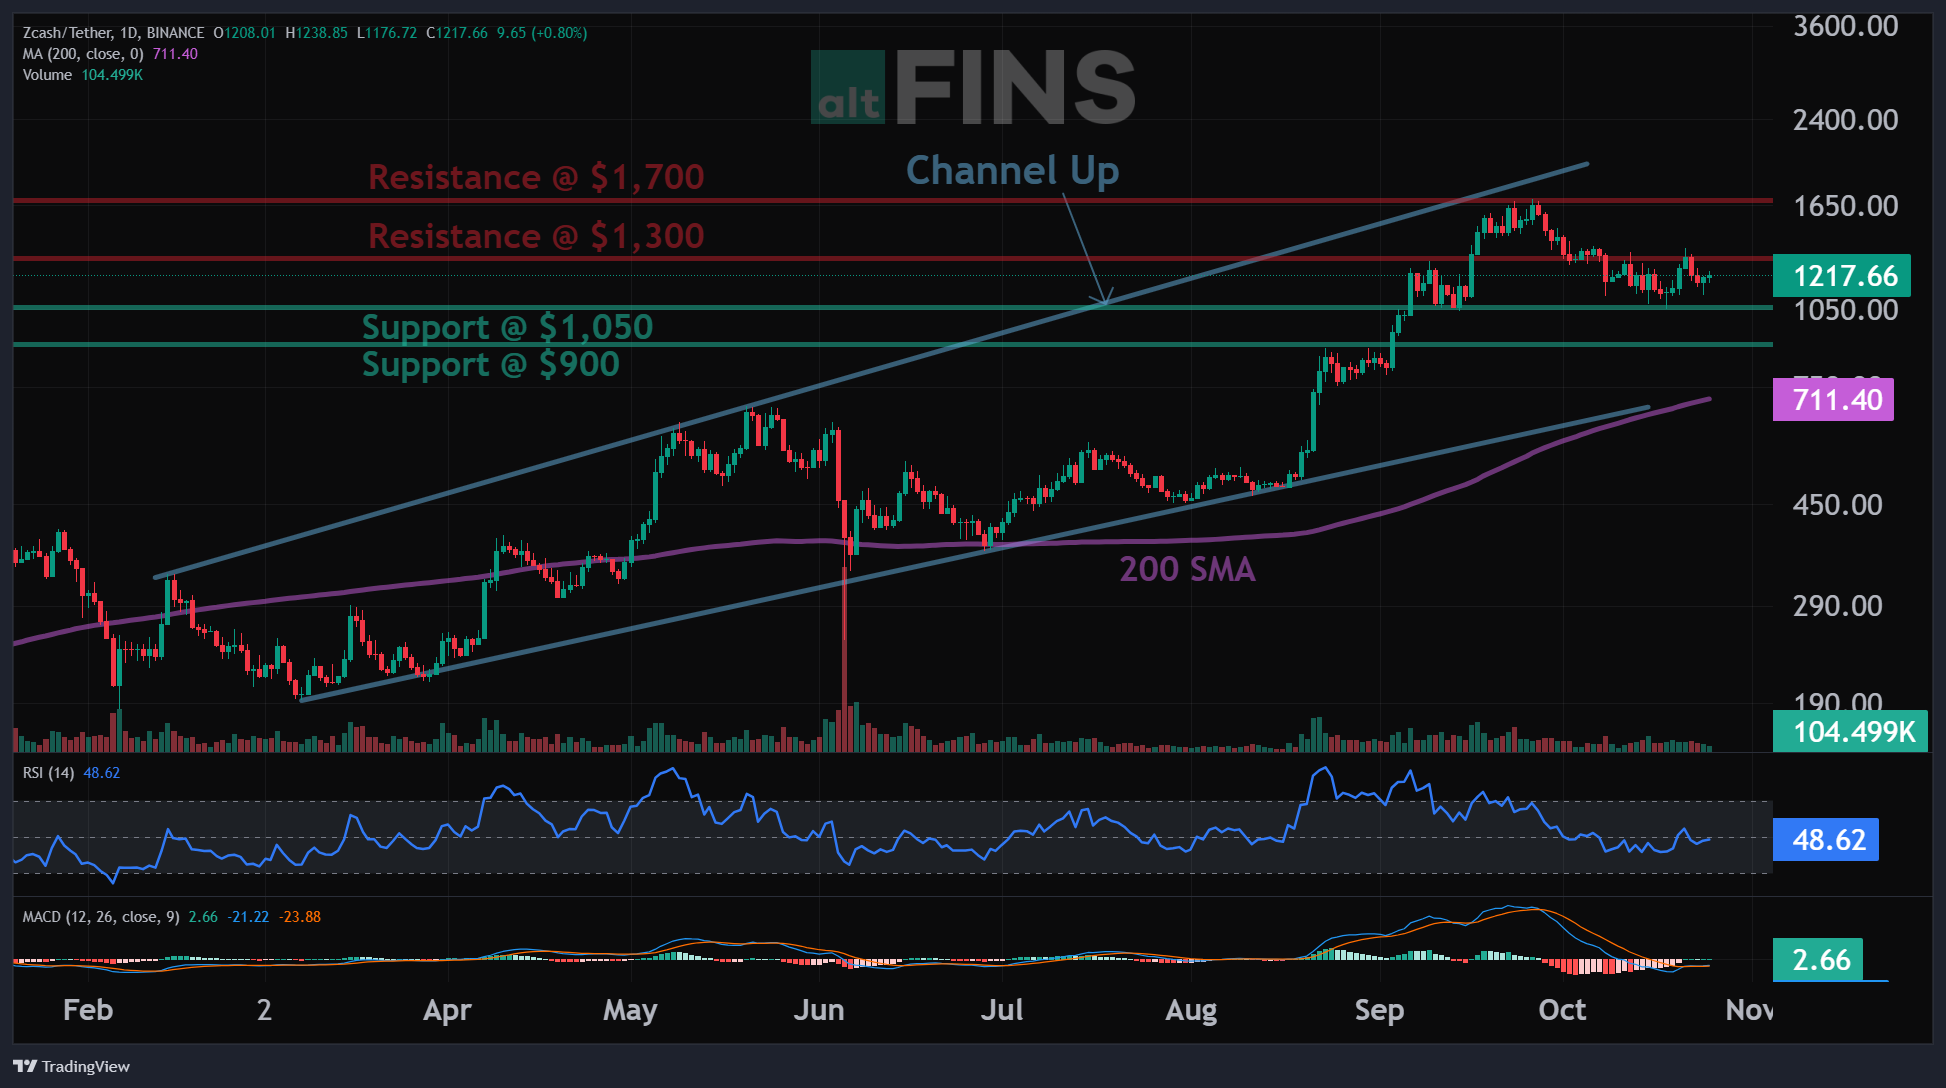This screenshot has width=1946, height=1088.
Task: Select the 'Support @ $900' annotation
Action: tap(490, 364)
